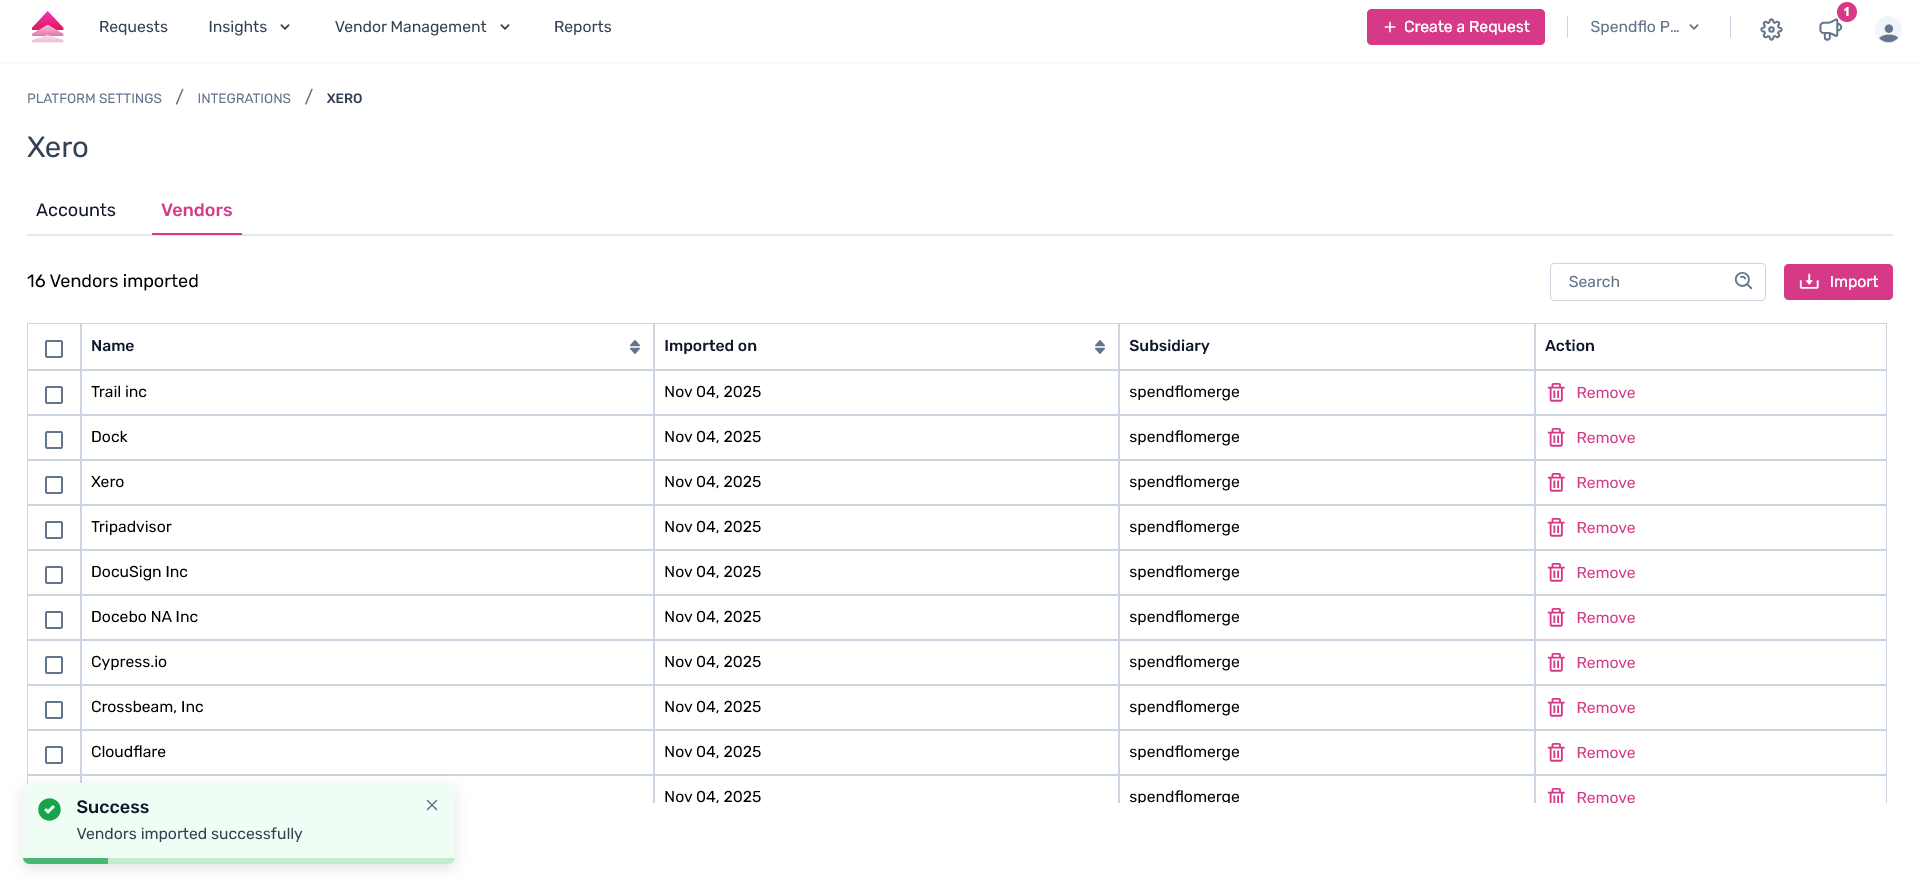
Task: Click the green success checkmark icon
Action: 49,809
